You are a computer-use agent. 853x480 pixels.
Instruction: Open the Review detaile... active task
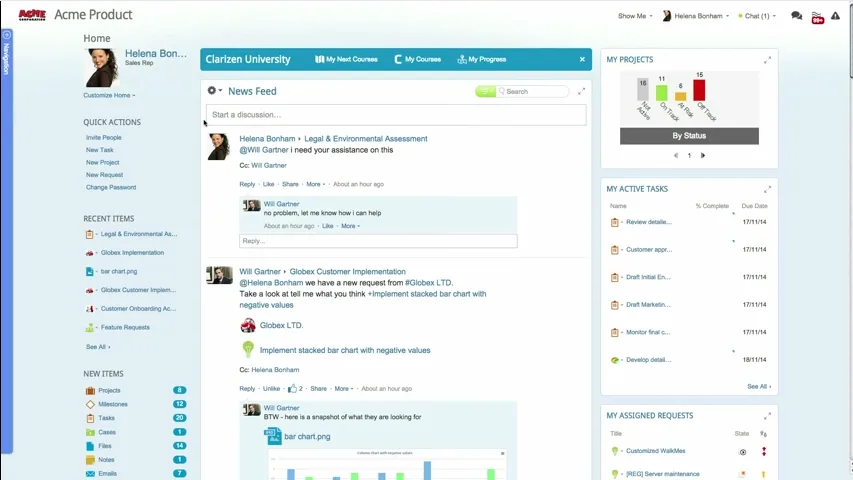coord(648,222)
